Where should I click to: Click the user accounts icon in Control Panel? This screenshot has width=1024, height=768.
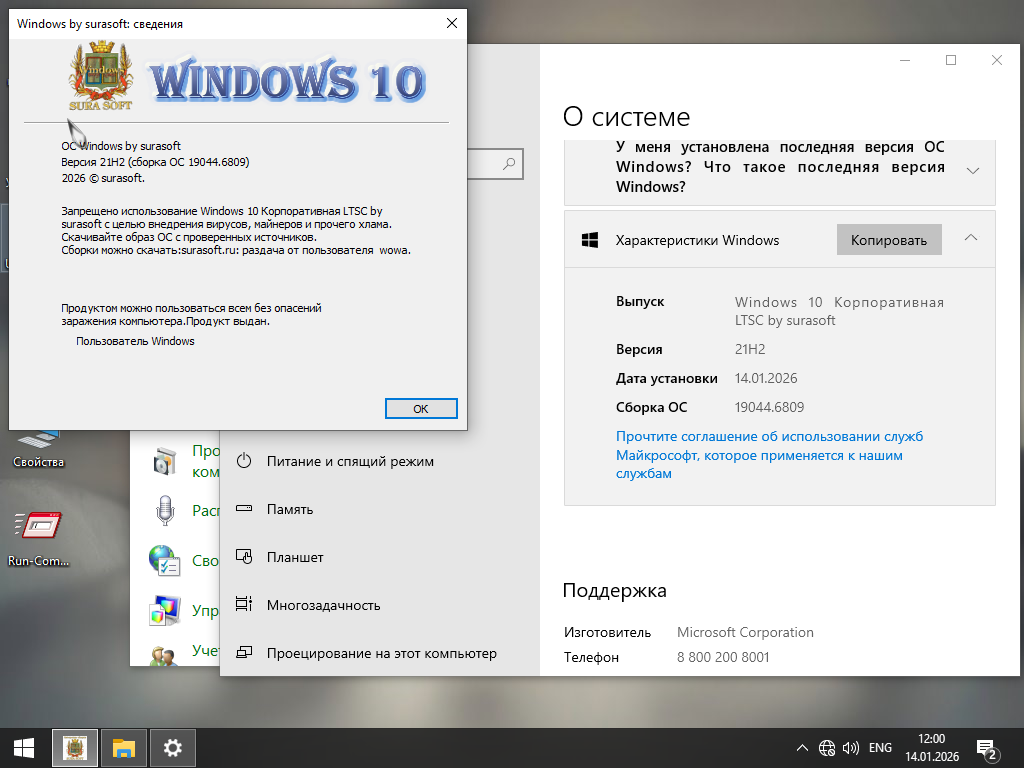click(x=163, y=655)
